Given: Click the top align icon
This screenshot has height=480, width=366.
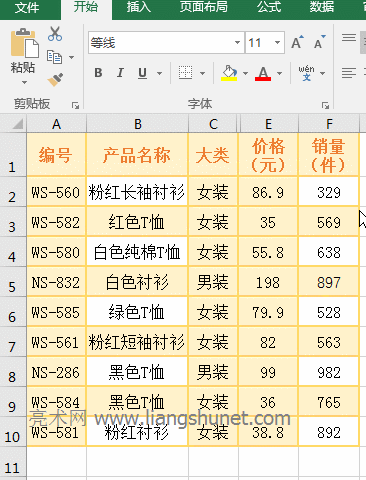Looking at the screenshot, I should click(349, 38).
